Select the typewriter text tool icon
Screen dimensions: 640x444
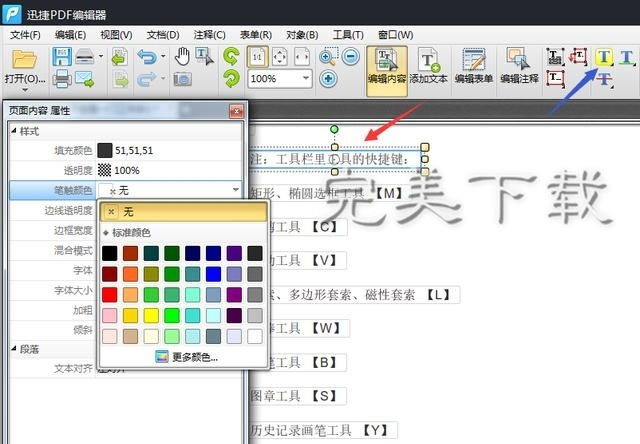point(555,57)
